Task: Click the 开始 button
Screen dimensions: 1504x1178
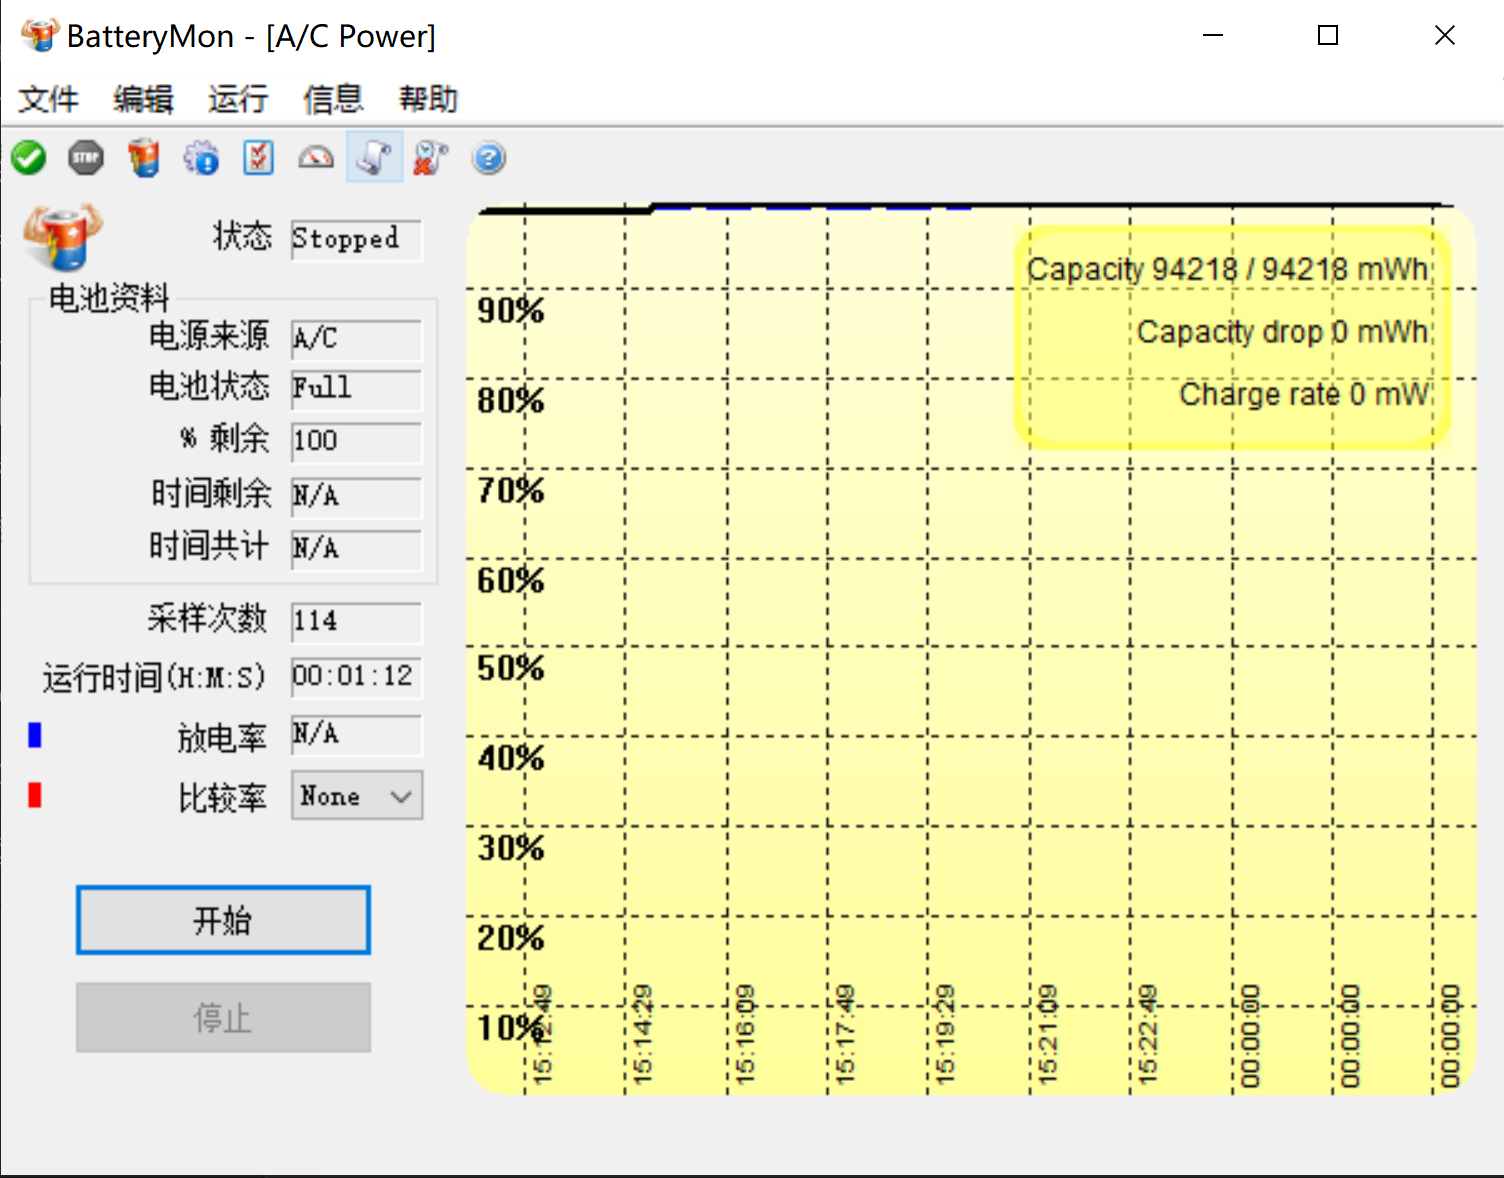Action: (223, 920)
